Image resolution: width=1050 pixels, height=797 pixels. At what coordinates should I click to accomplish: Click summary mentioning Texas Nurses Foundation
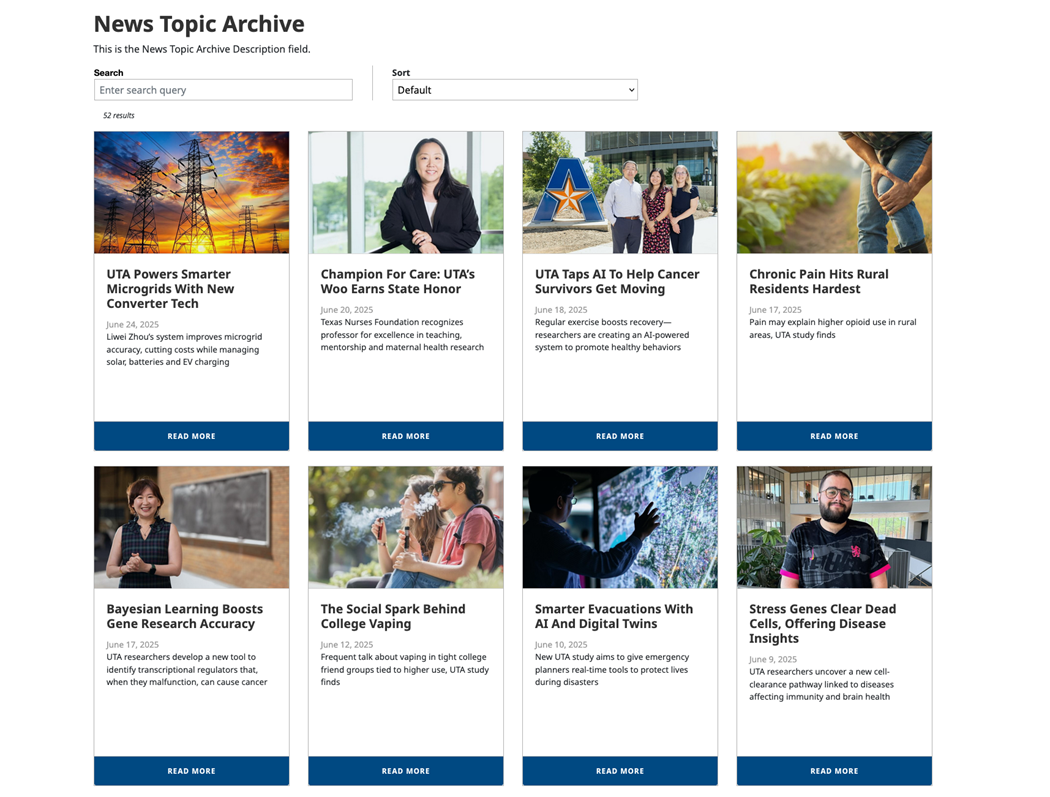coord(402,334)
